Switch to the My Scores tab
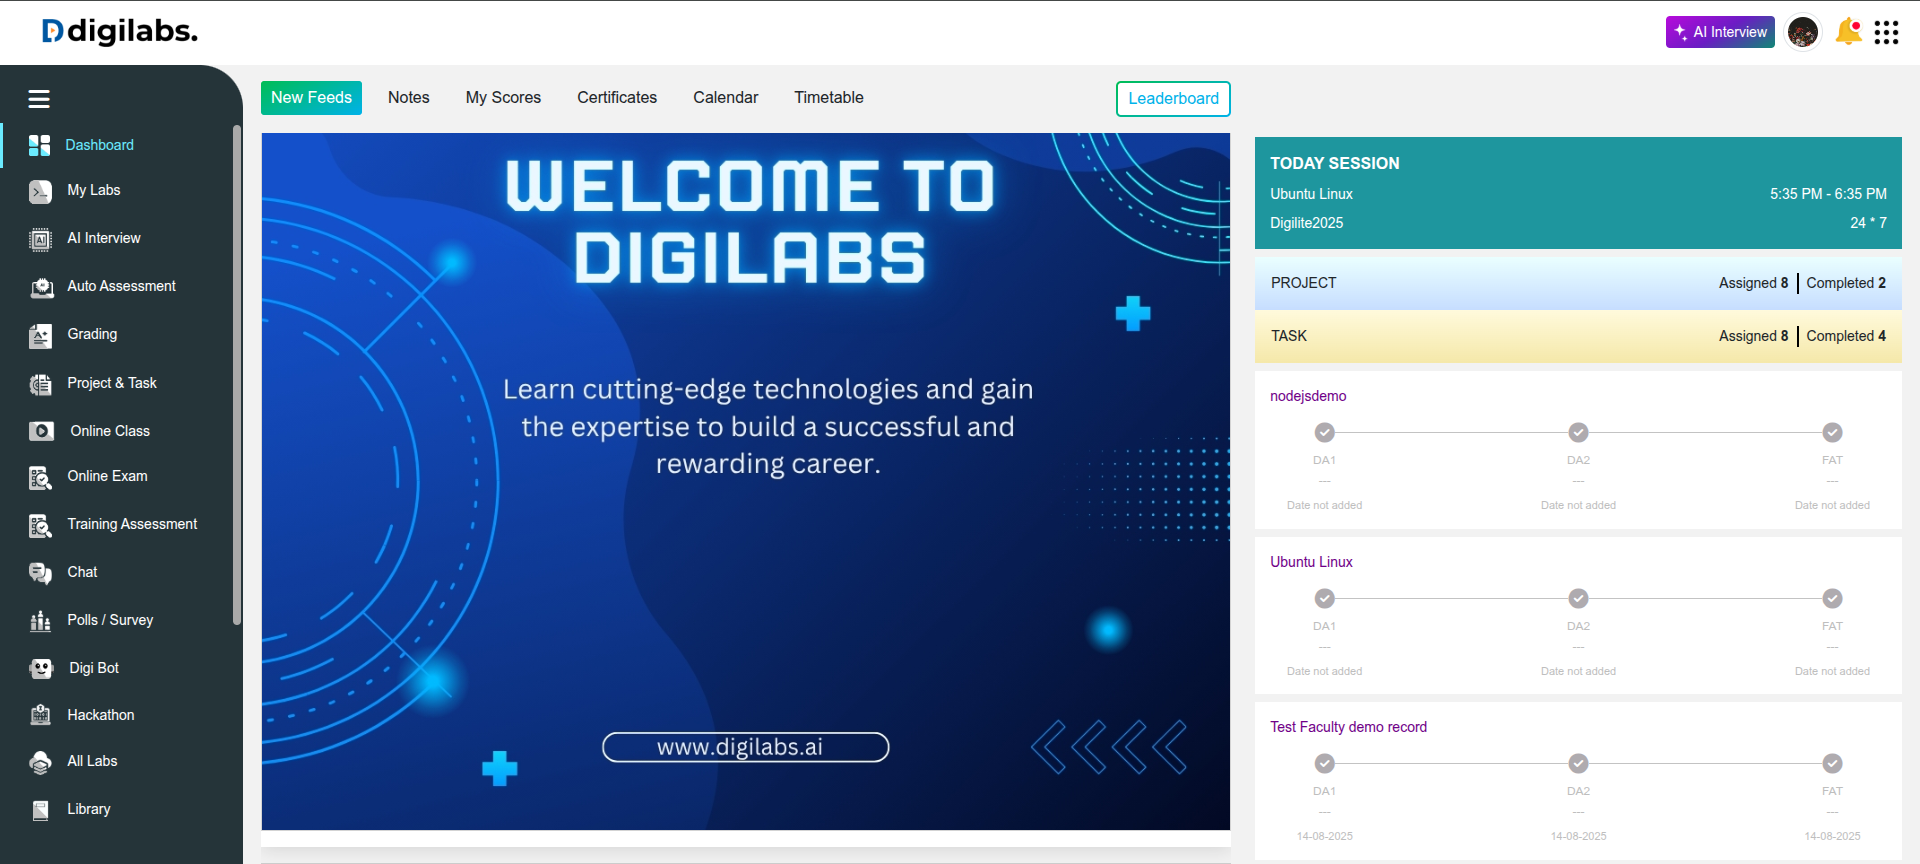The width and height of the screenshot is (1920, 864). click(503, 98)
